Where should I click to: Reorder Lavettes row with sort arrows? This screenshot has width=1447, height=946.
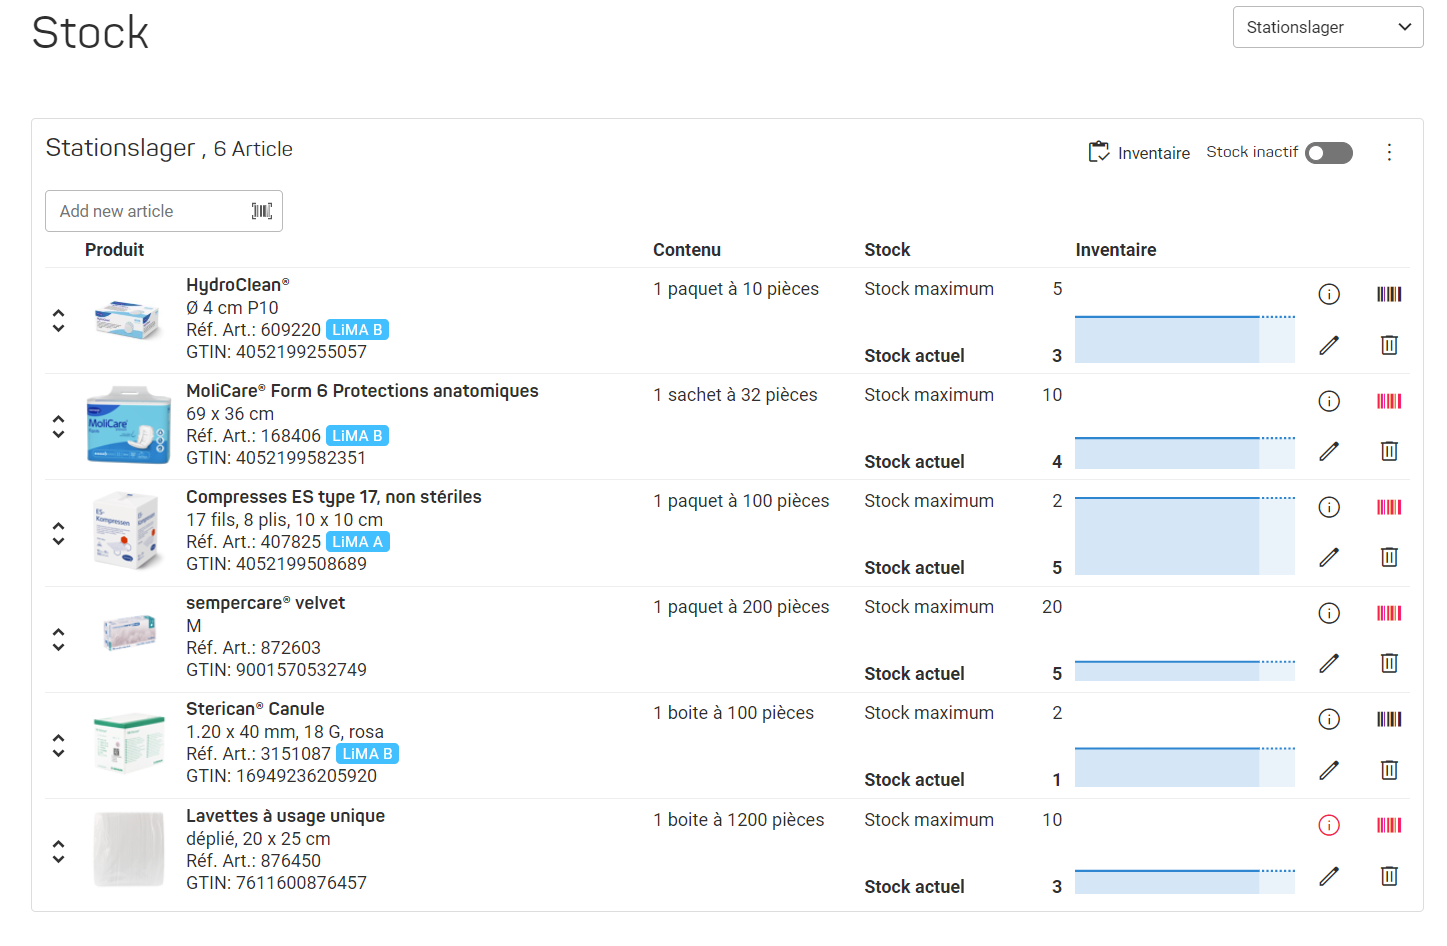pyautogui.click(x=59, y=851)
